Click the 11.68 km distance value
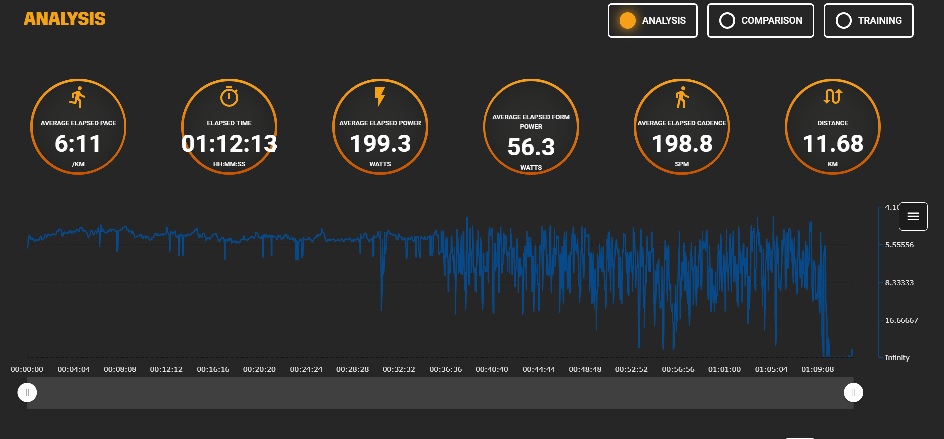The image size is (944, 439). (833, 144)
